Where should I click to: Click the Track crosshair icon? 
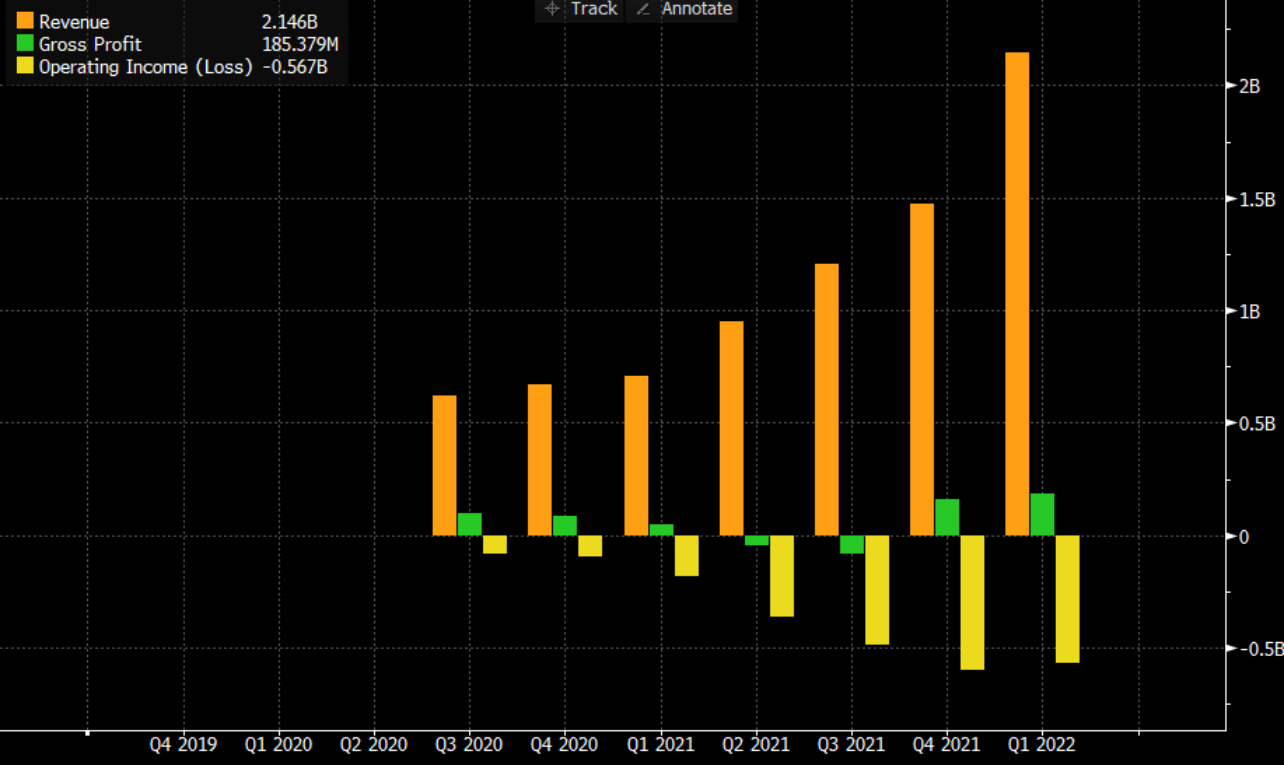point(551,9)
